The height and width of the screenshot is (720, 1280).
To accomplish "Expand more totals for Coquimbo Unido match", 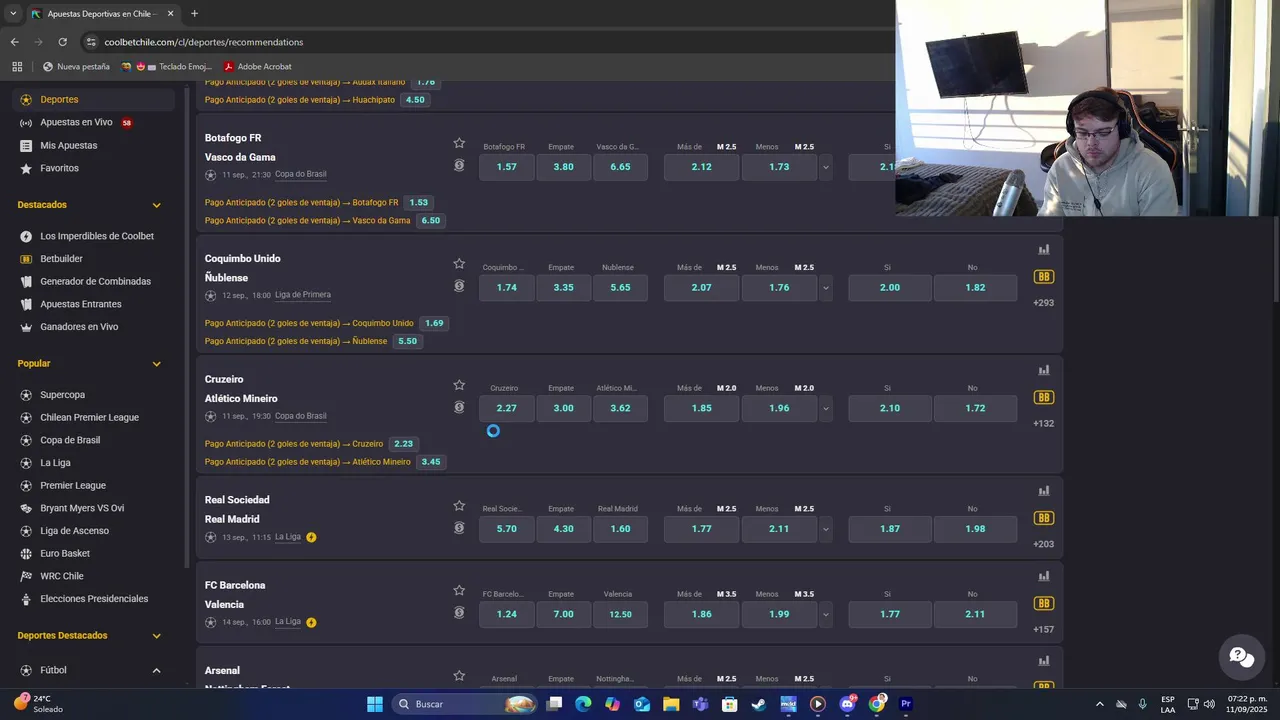I will 825,288.
